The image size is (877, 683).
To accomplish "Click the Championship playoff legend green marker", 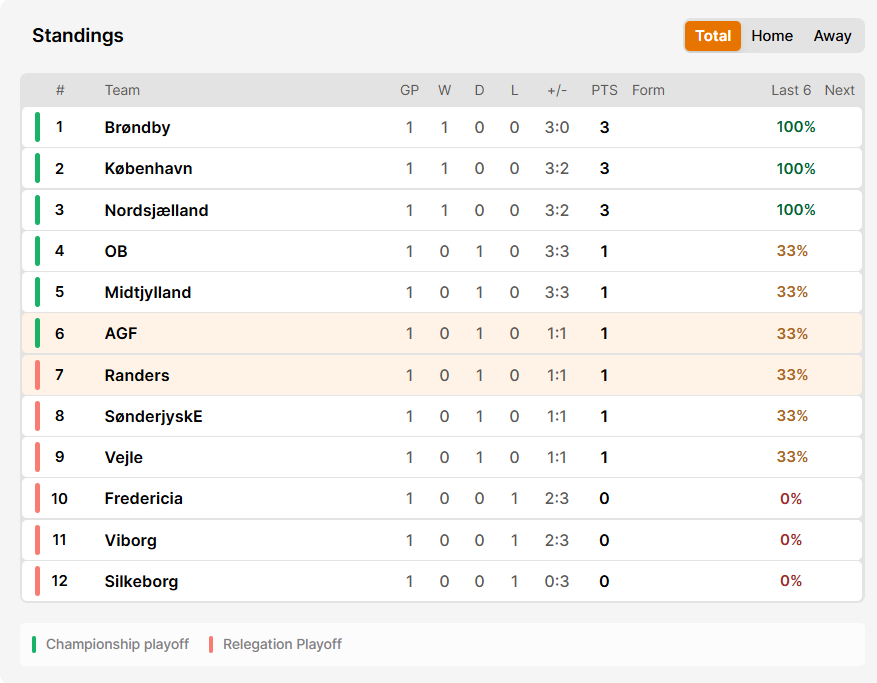I will pos(34,644).
